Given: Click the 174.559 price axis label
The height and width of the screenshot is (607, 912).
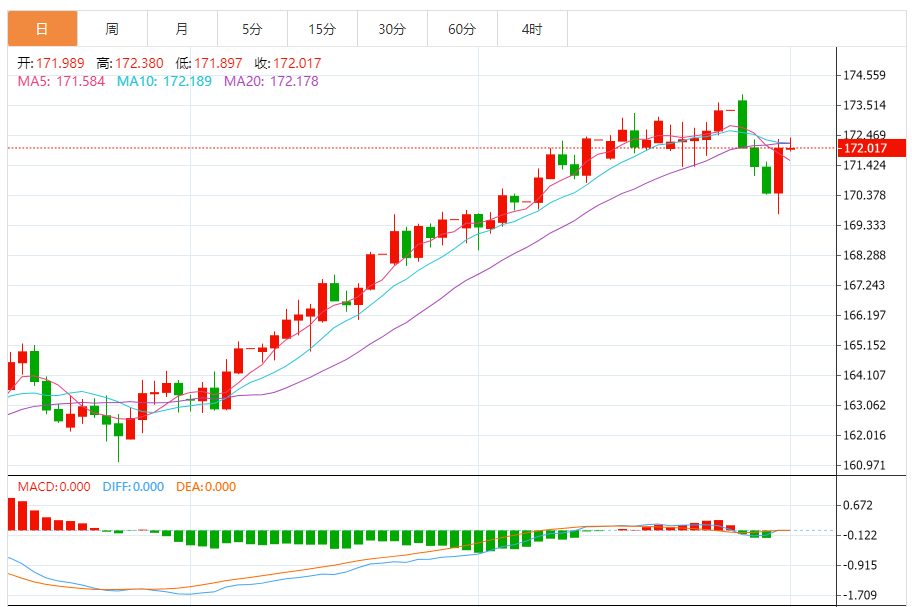Looking at the screenshot, I should tap(865, 75).
